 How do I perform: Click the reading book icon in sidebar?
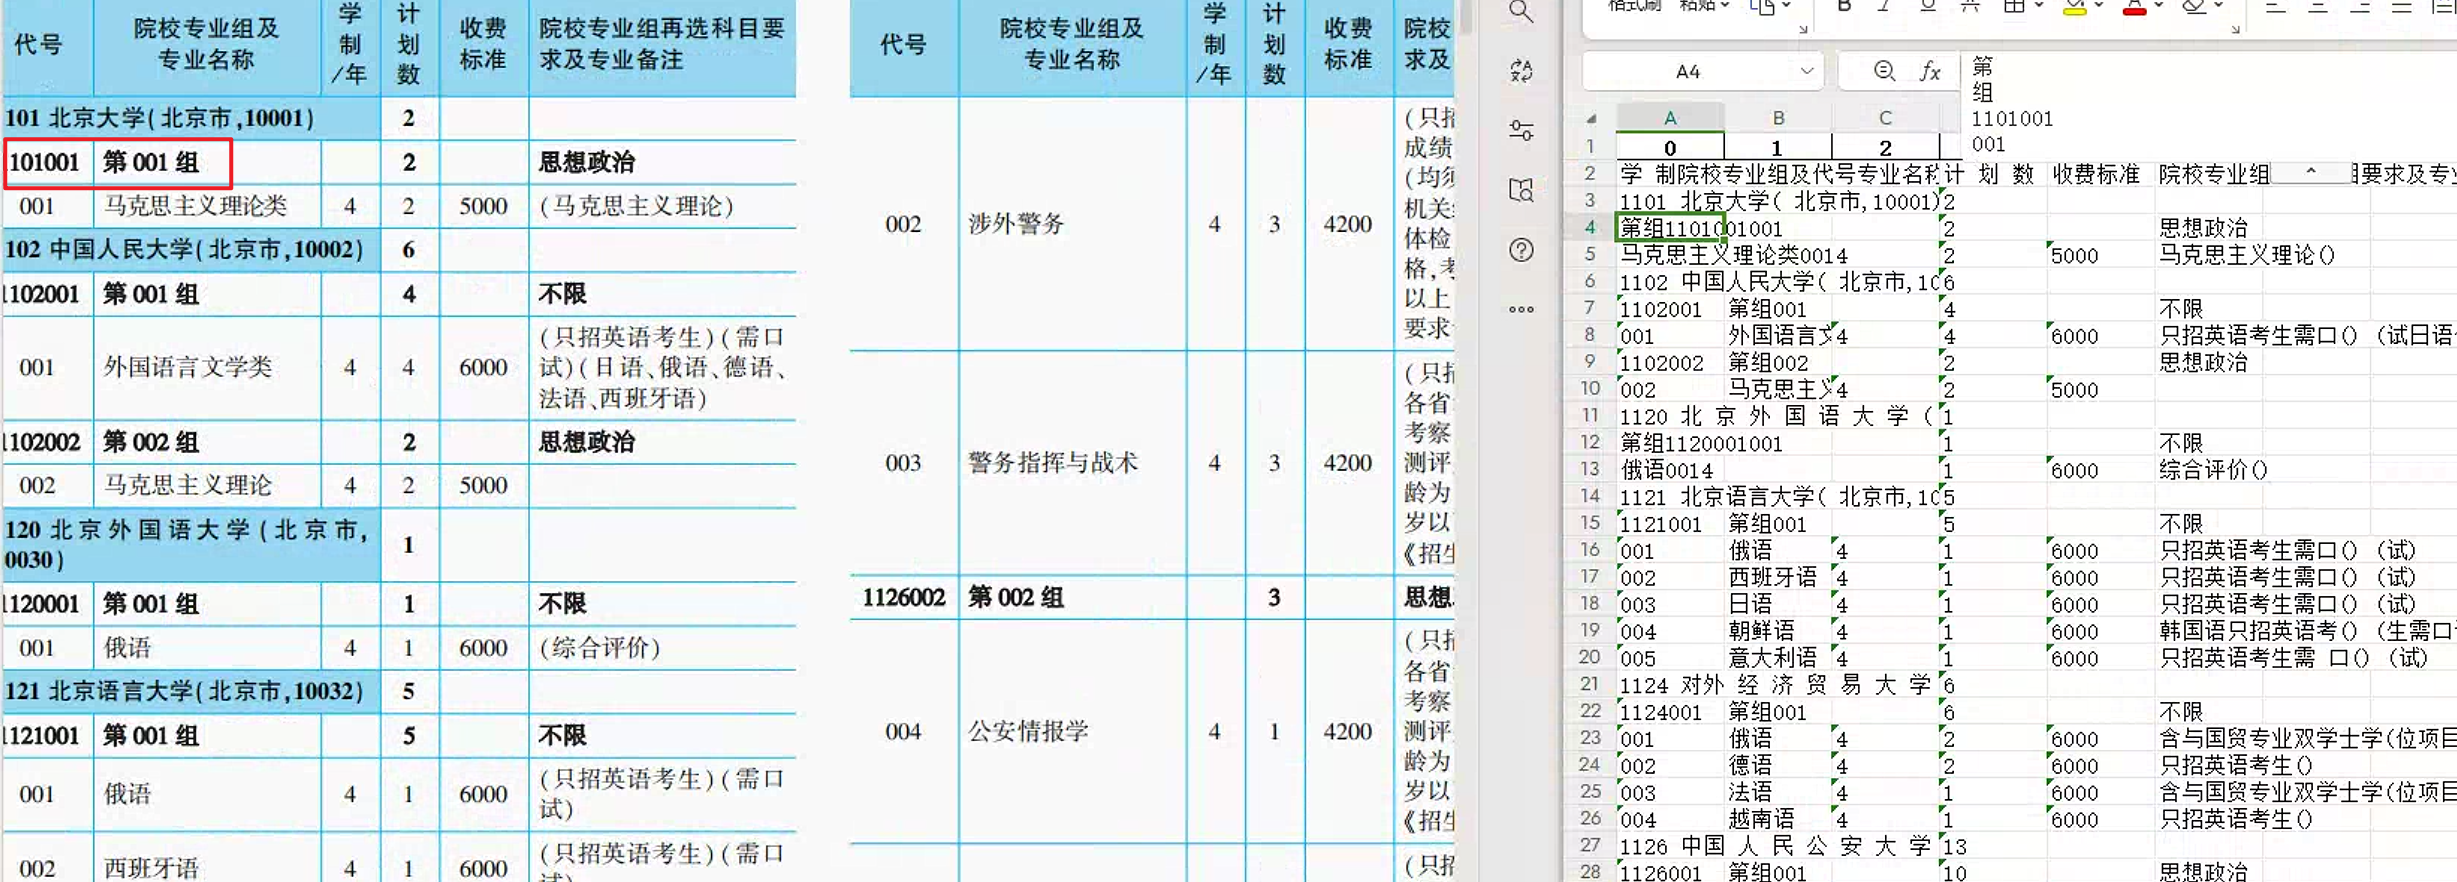coord(1521,190)
